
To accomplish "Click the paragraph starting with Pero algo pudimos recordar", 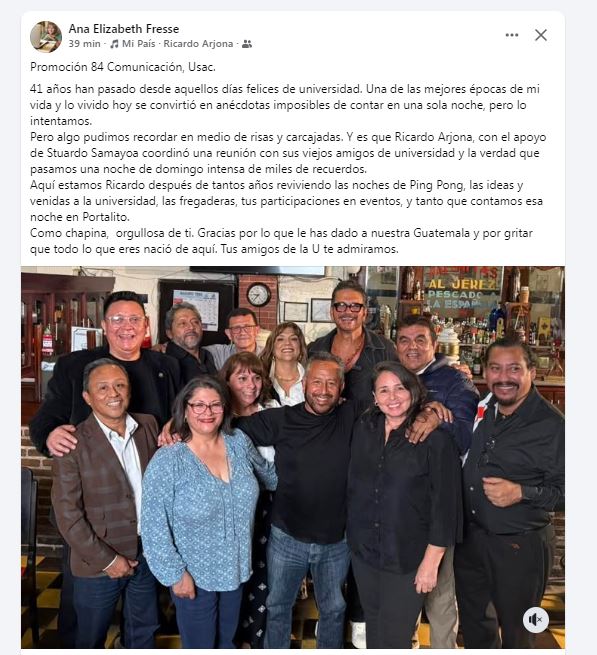I will pyautogui.click(x=288, y=153).
